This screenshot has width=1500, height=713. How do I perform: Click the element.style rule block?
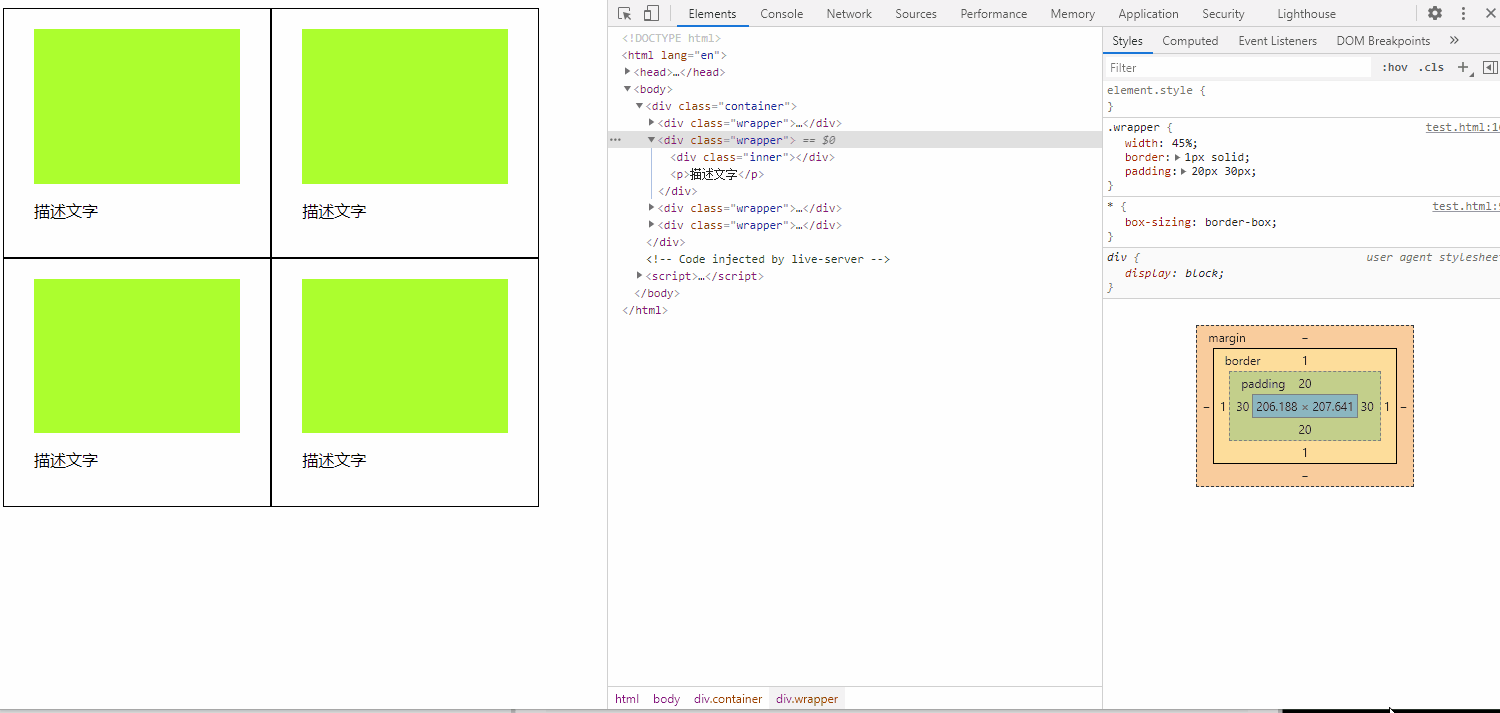click(1301, 98)
